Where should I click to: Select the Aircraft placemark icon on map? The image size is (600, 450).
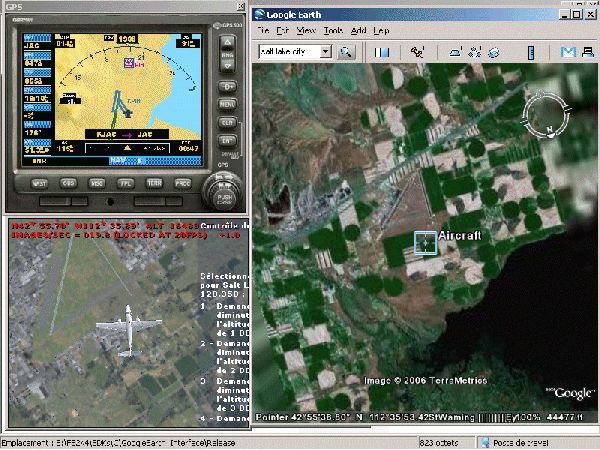[x=424, y=241]
